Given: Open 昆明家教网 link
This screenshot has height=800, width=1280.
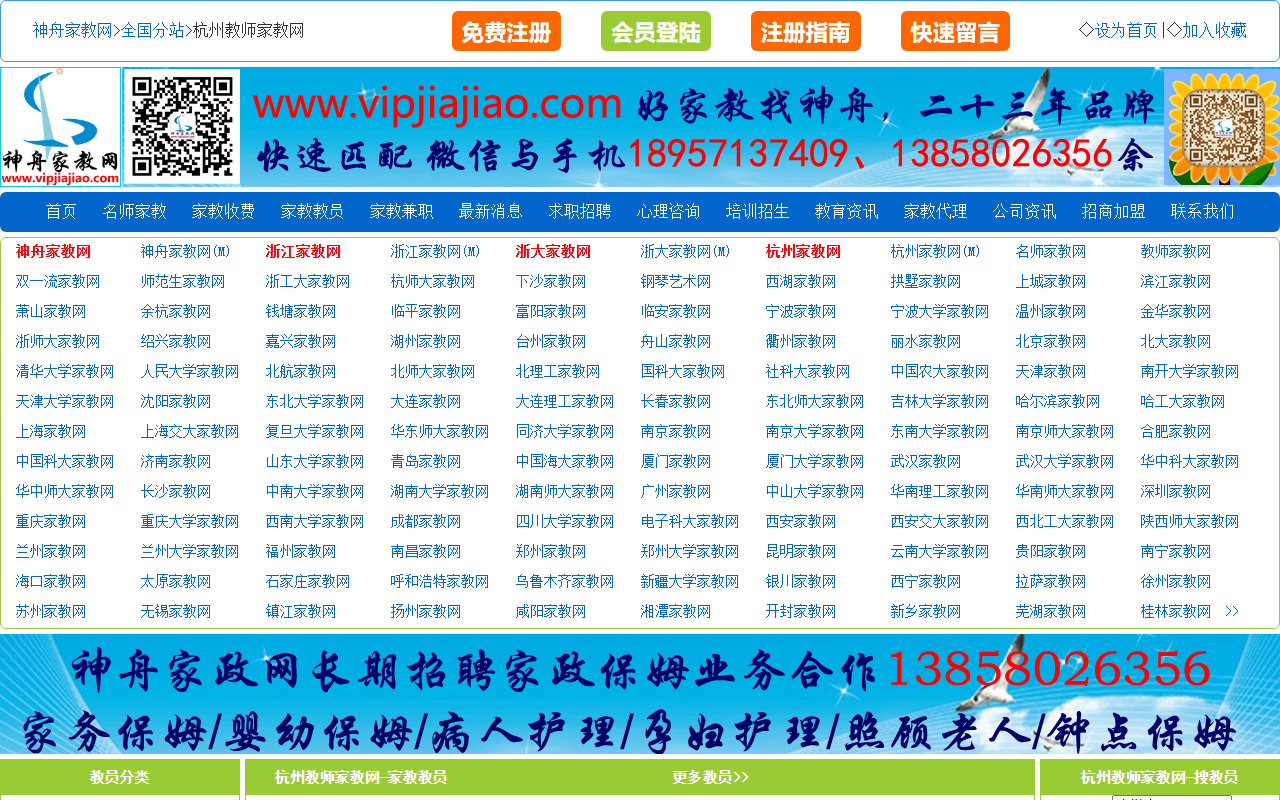Looking at the screenshot, I should (x=801, y=551).
